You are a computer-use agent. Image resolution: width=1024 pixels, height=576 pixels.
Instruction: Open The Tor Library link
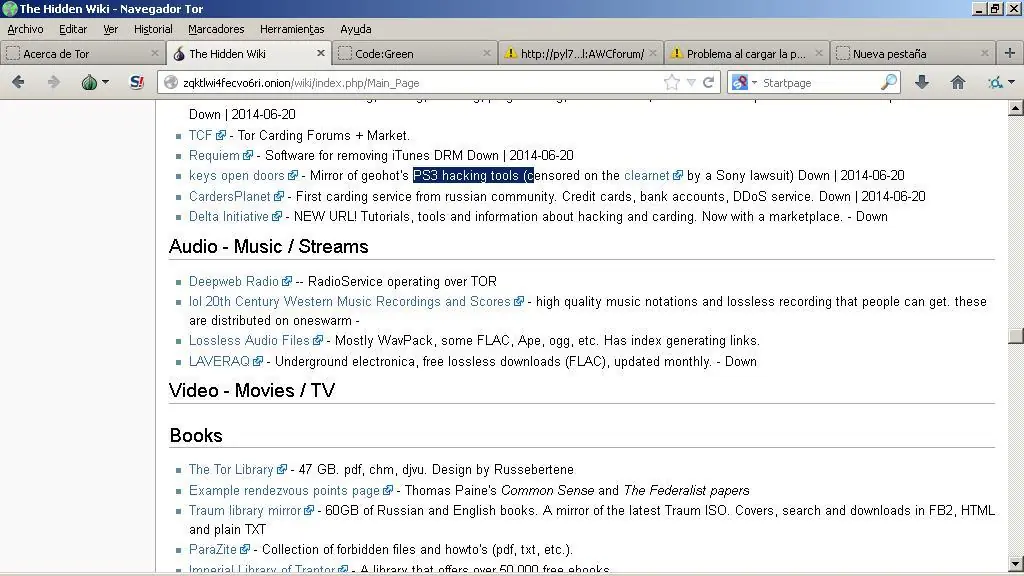pos(231,470)
